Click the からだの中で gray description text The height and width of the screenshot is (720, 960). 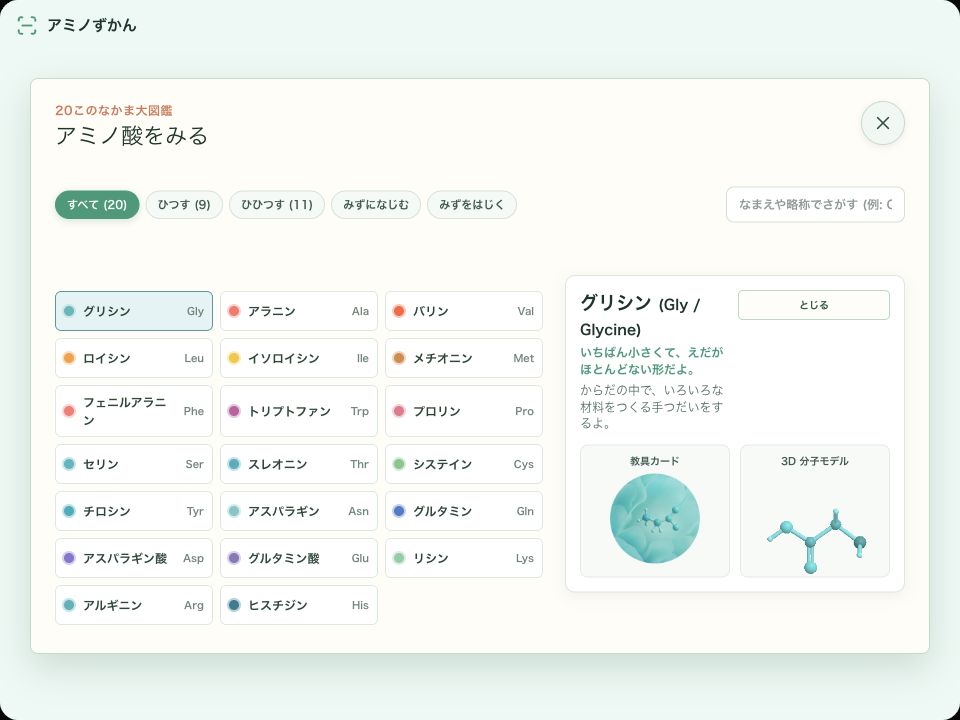(x=651, y=407)
